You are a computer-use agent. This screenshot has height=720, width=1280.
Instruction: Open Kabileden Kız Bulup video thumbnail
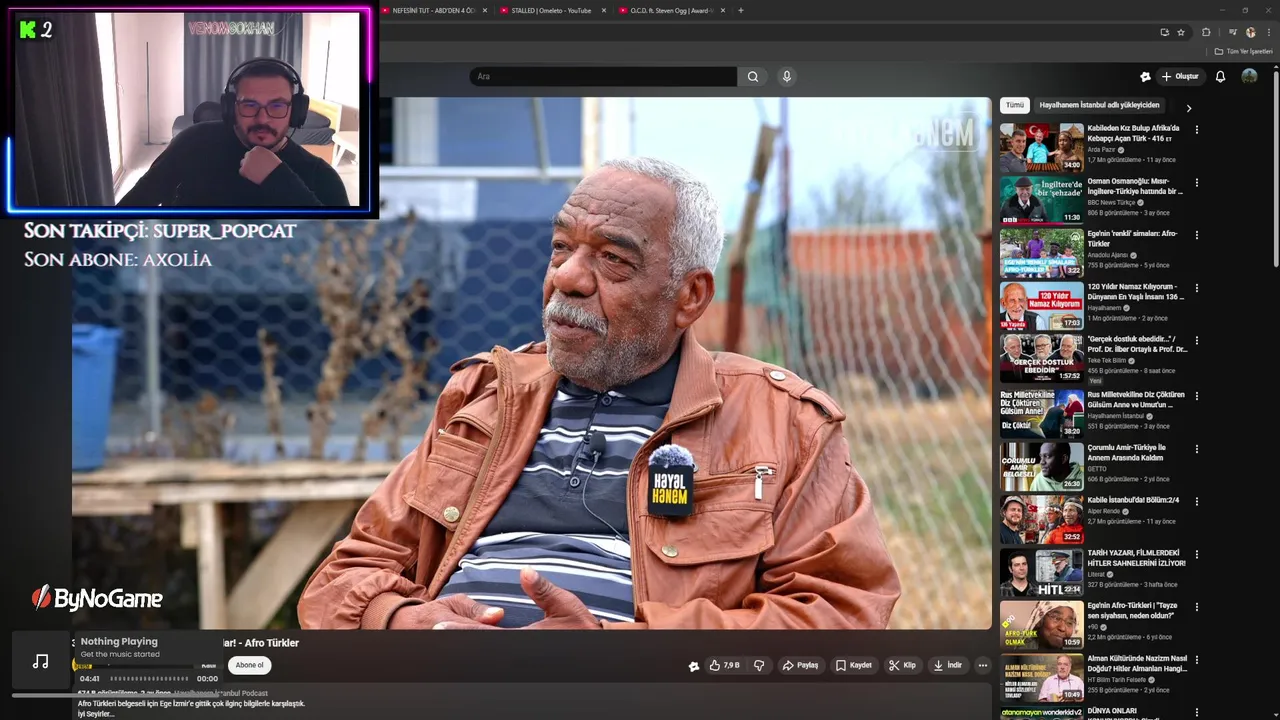tap(1041, 147)
